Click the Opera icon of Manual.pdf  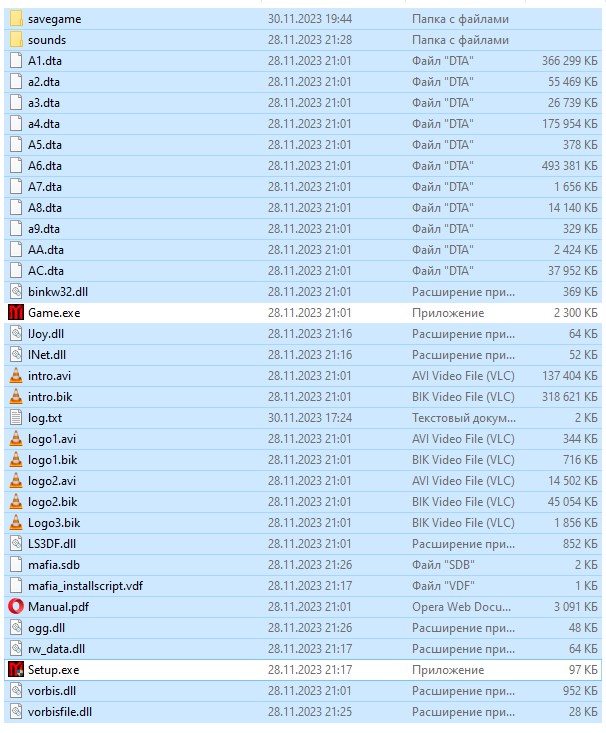click(x=16, y=606)
